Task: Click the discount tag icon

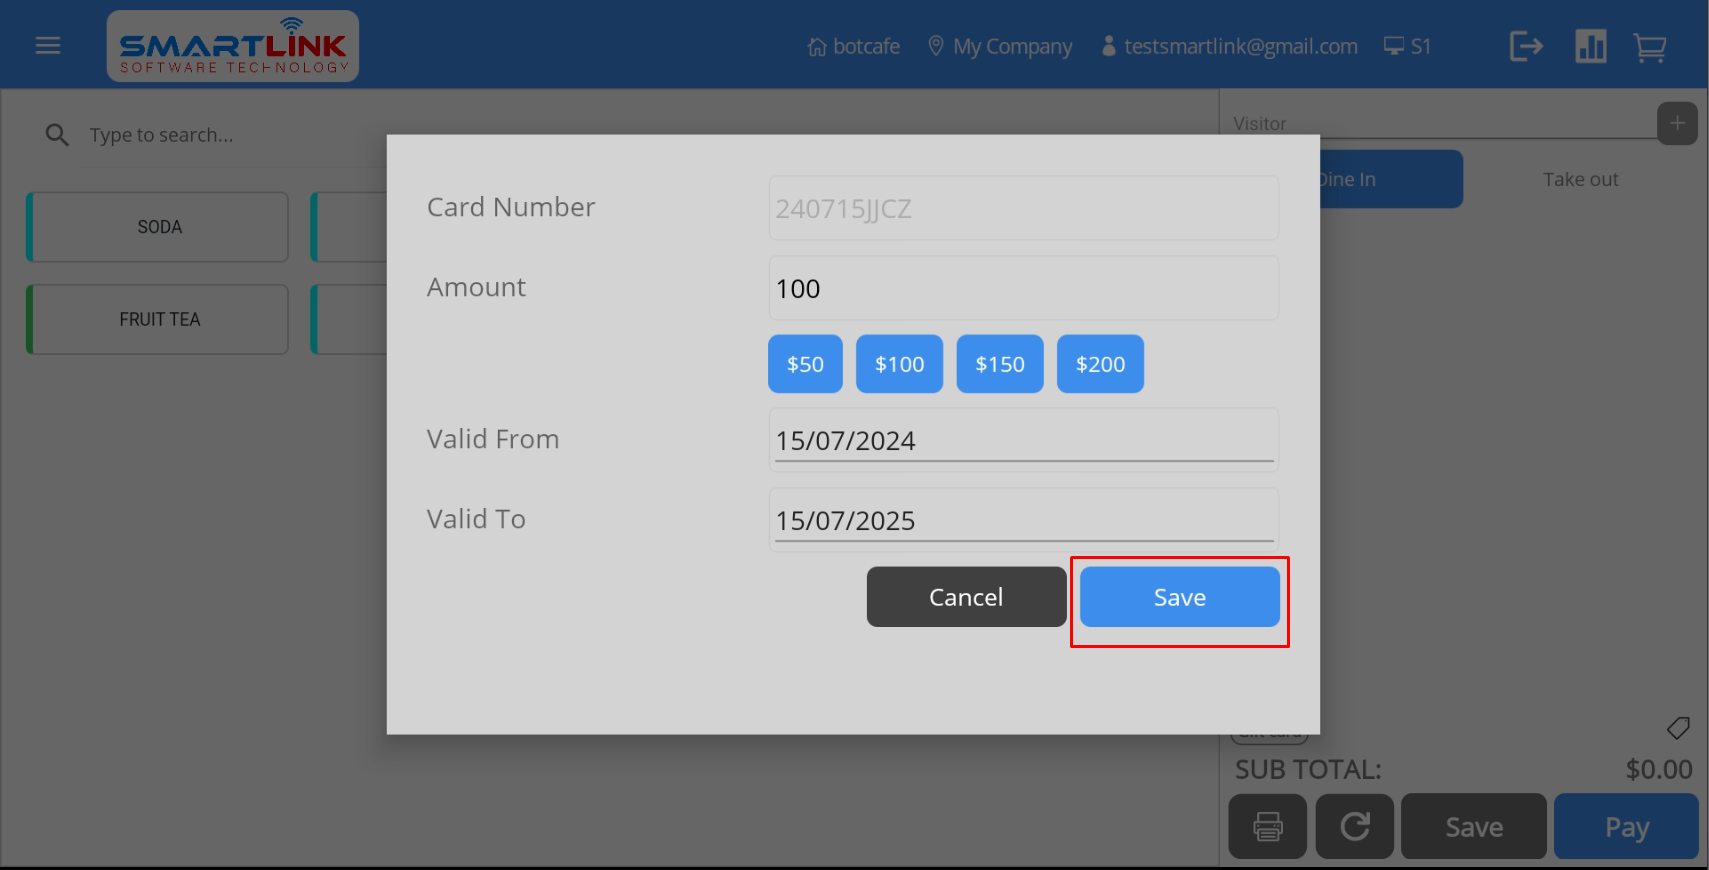Action: 1678,728
